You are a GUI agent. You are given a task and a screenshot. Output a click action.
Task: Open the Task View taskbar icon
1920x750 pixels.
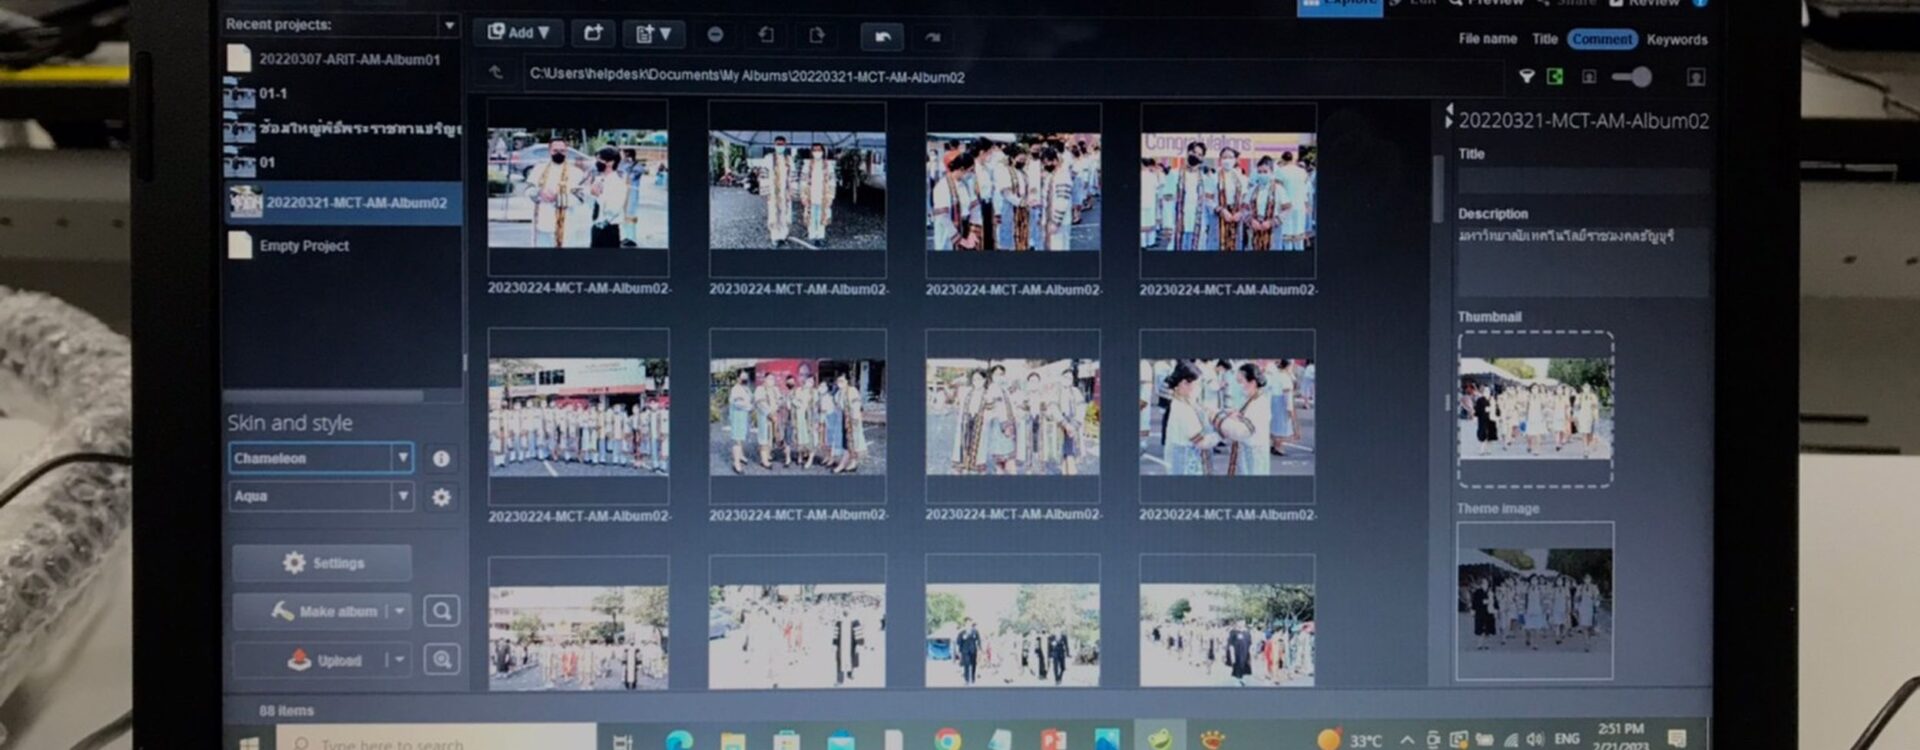(622, 741)
